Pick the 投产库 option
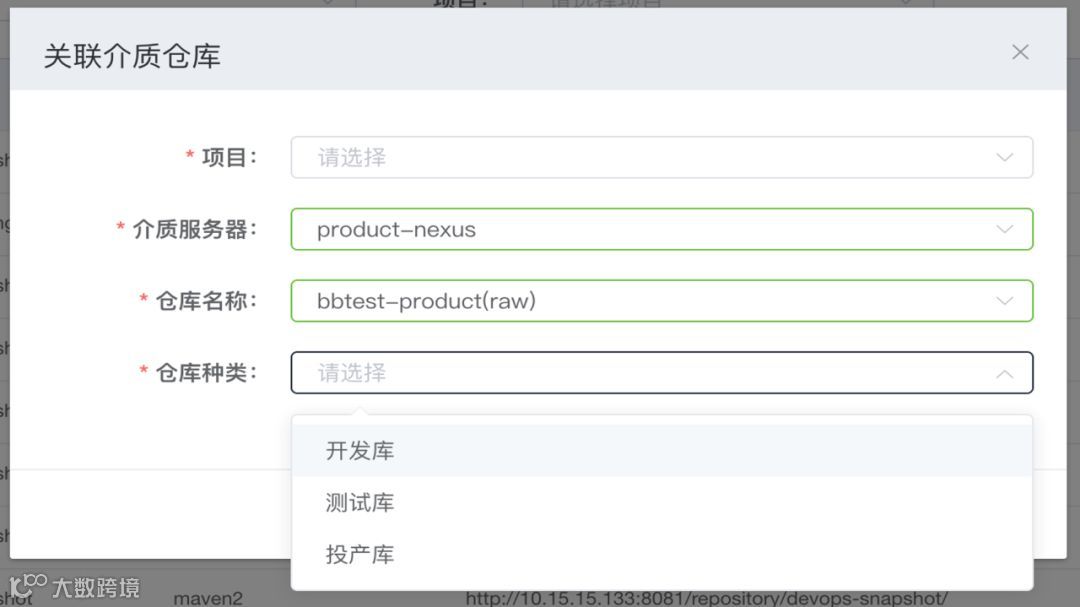 pyautogui.click(x=662, y=554)
